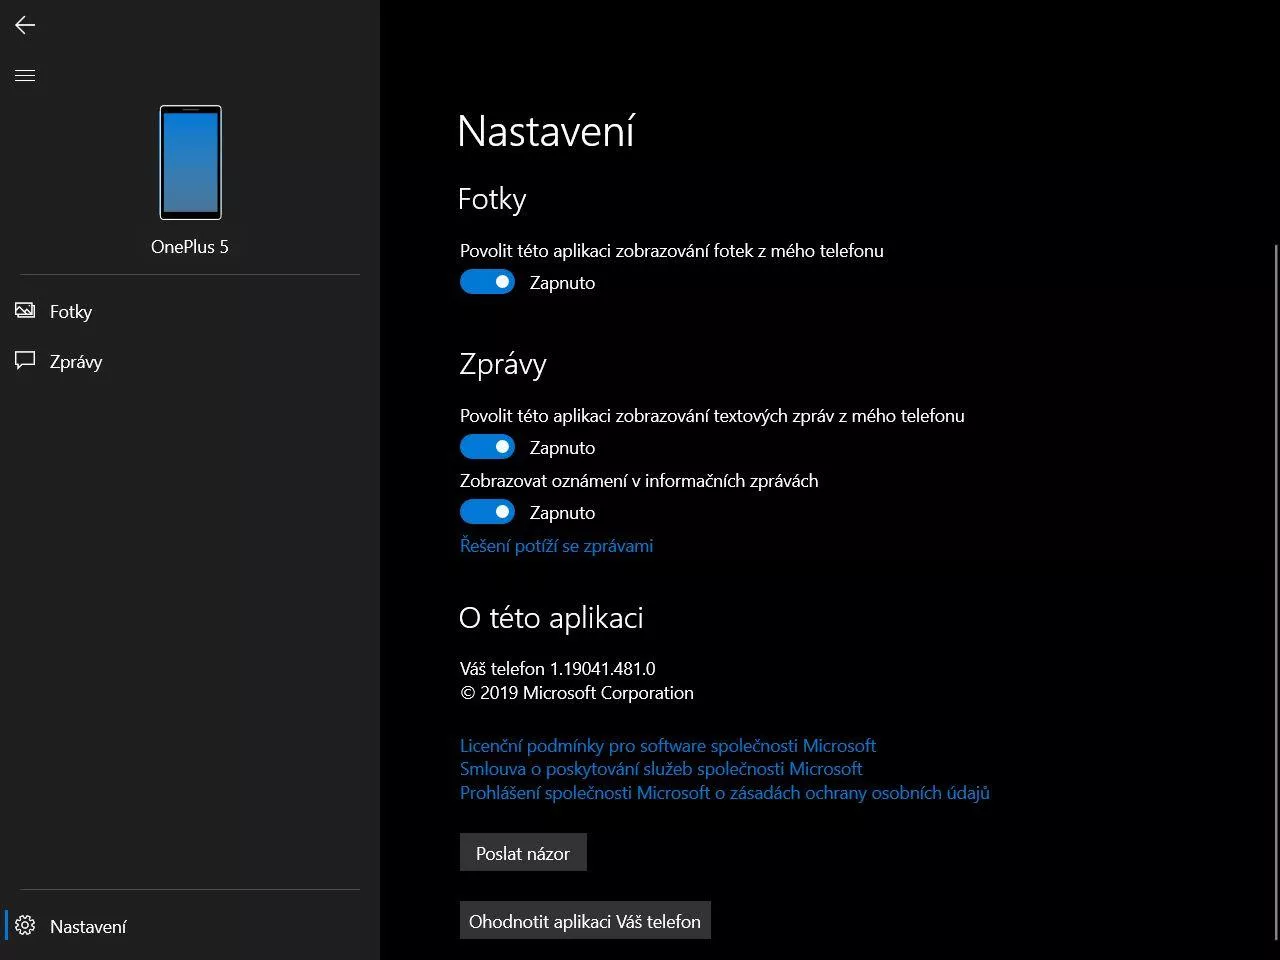Open Fotky in the sidebar
This screenshot has width=1280, height=960.
(190, 311)
